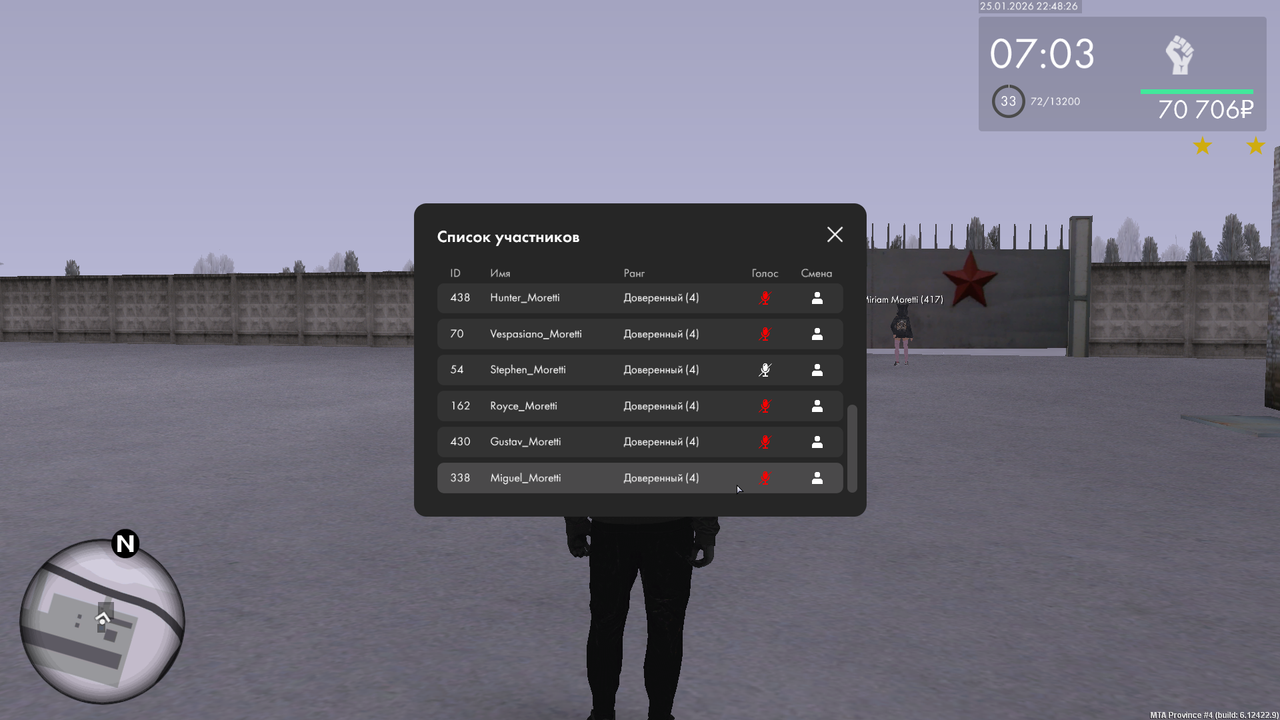Click the circular minimap radar

coord(102,620)
